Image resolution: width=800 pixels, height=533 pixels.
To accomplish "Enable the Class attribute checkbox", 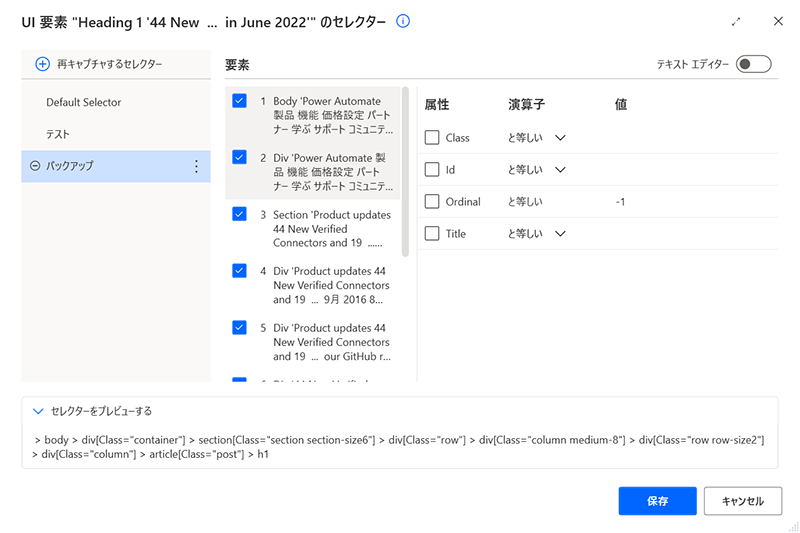I will pyautogui.click(x=432, y=138).
